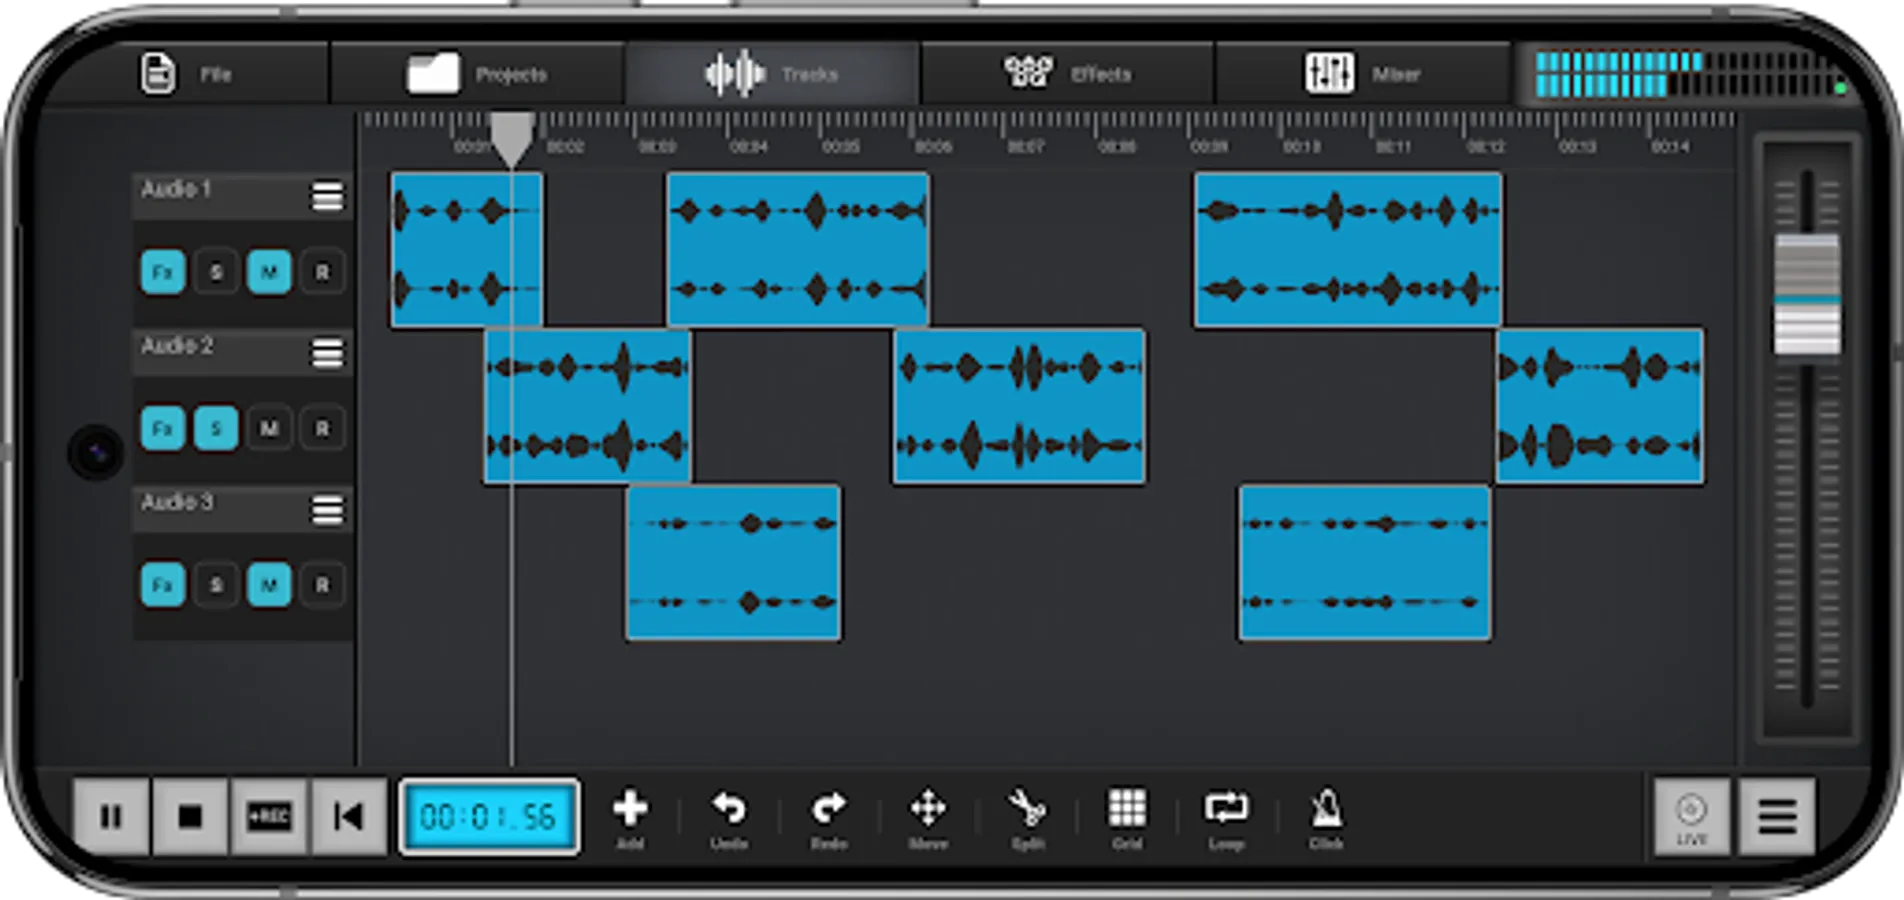The width and height of the screenshot is (1904, 900).
Task: Solo the Audio 2 track
Action: tap(216, 428)
